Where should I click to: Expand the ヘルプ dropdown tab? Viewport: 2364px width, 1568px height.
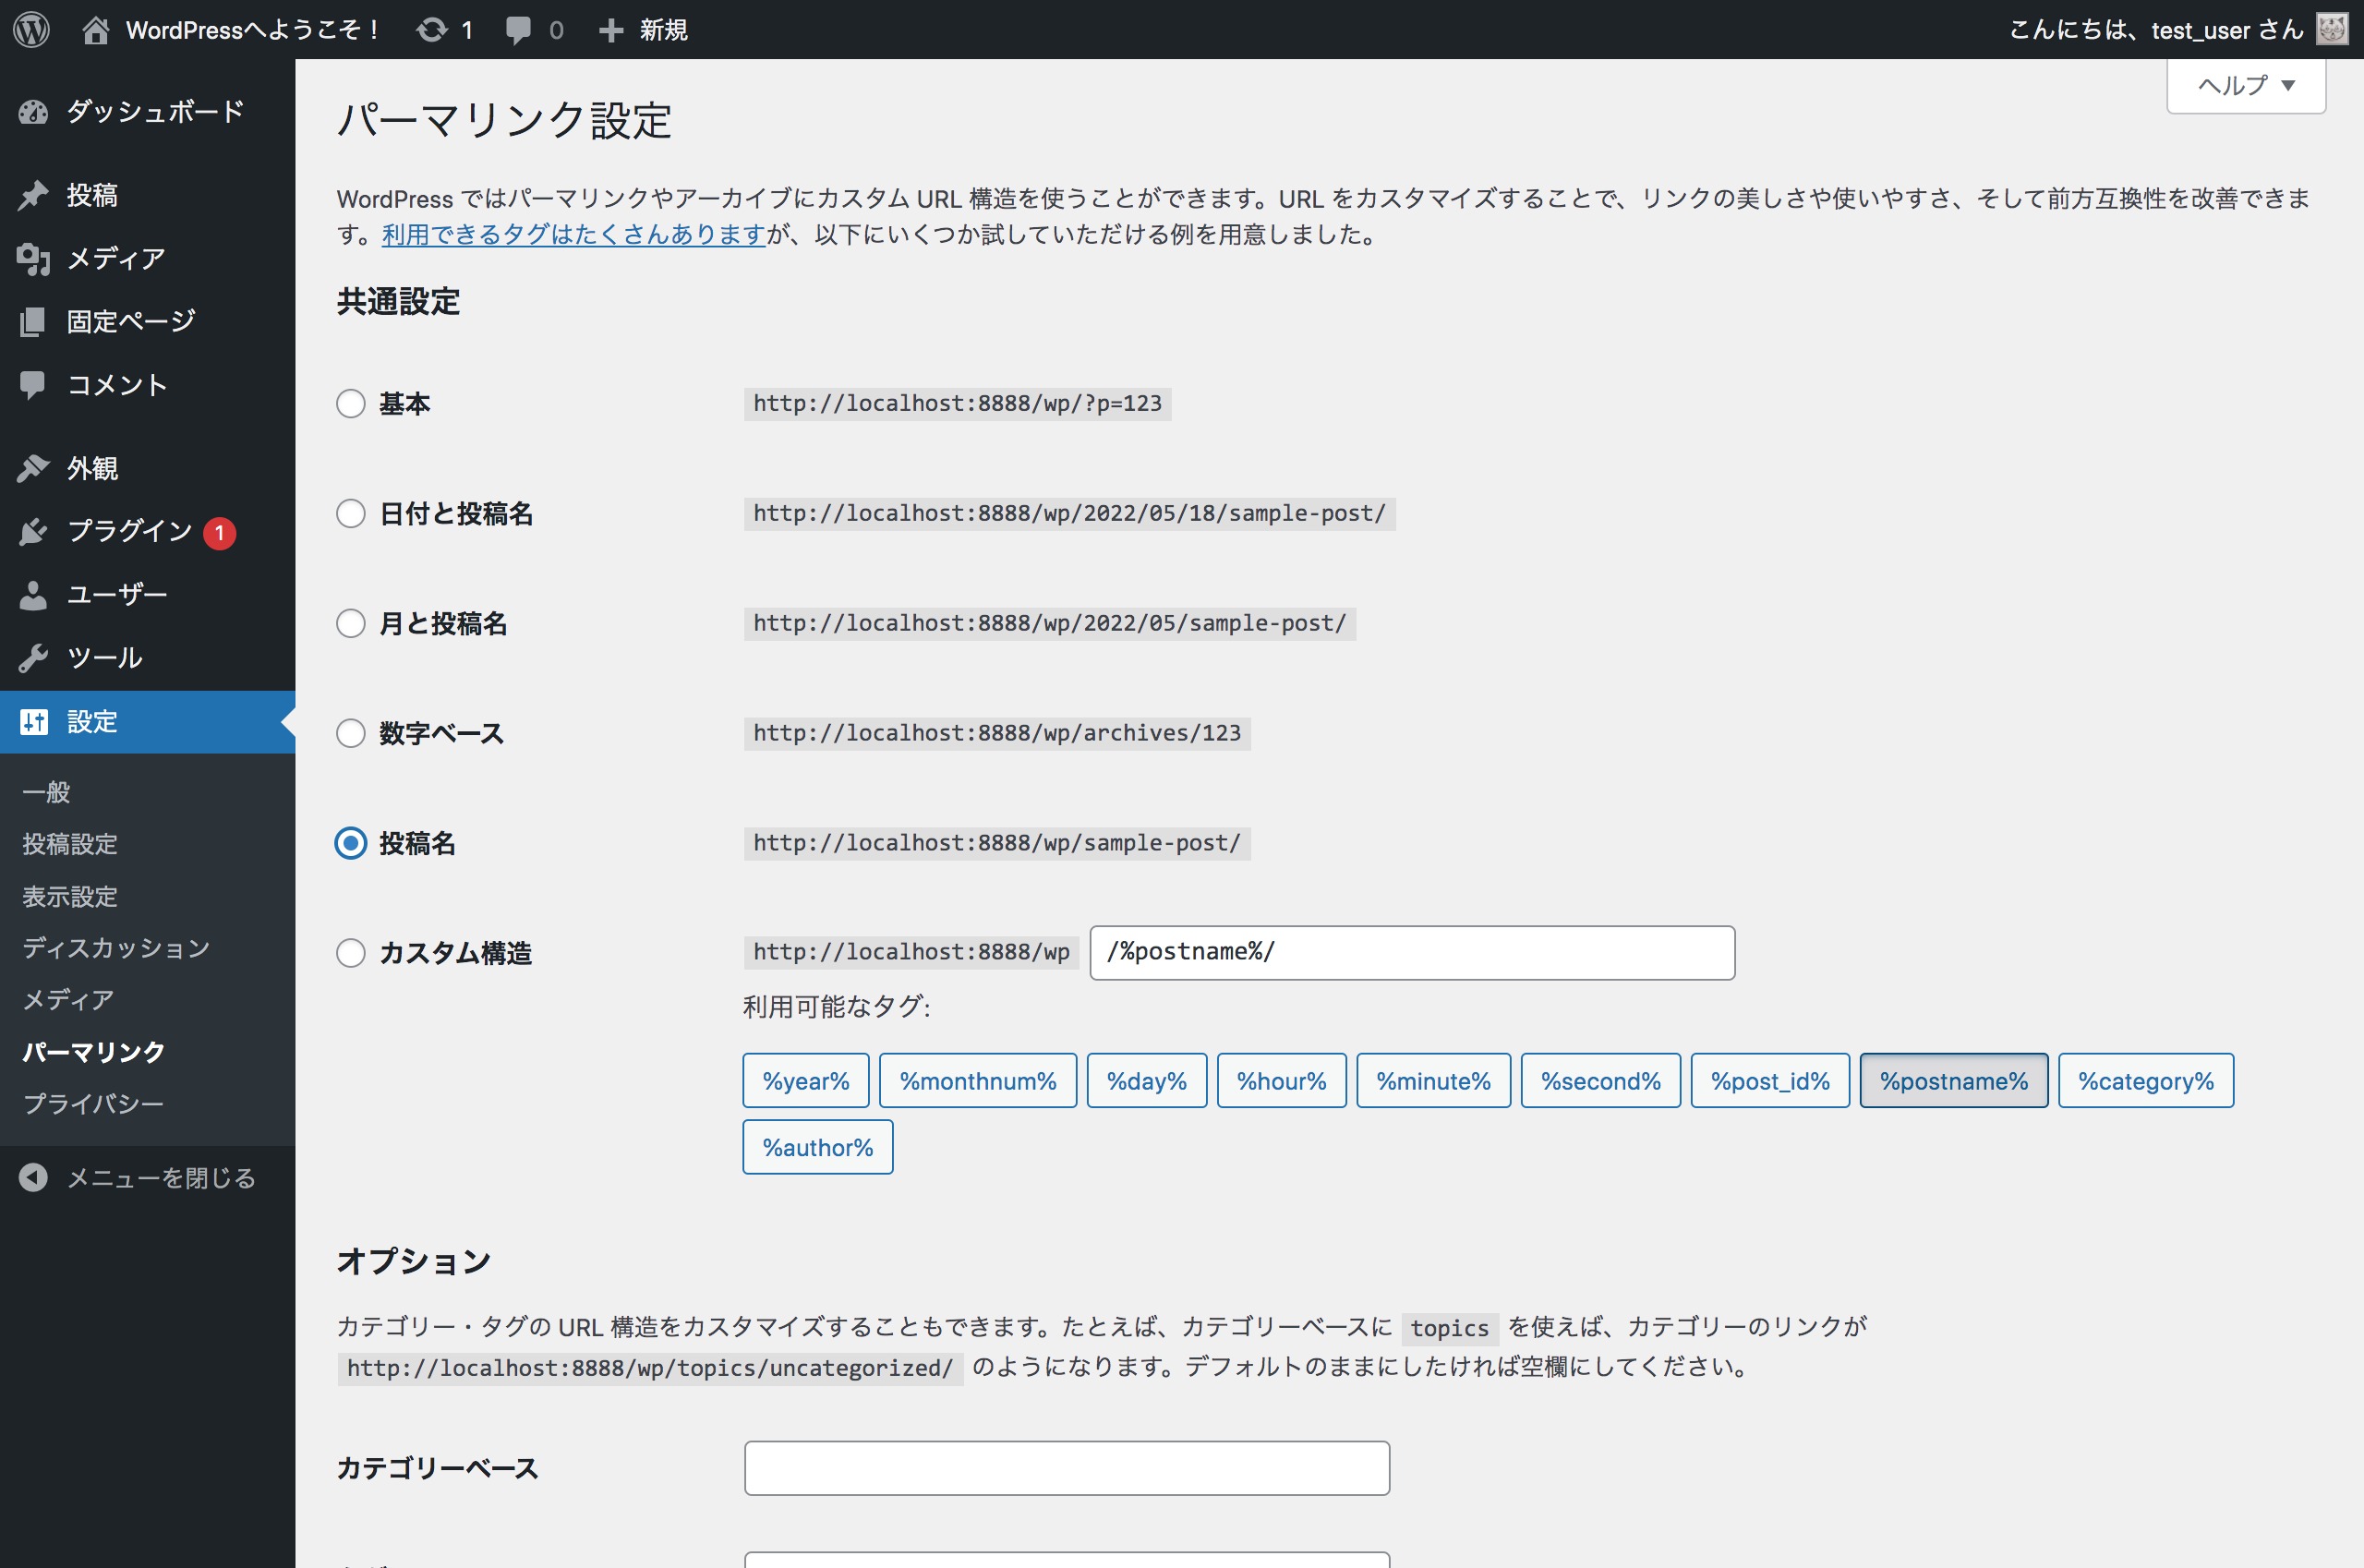2245,85
